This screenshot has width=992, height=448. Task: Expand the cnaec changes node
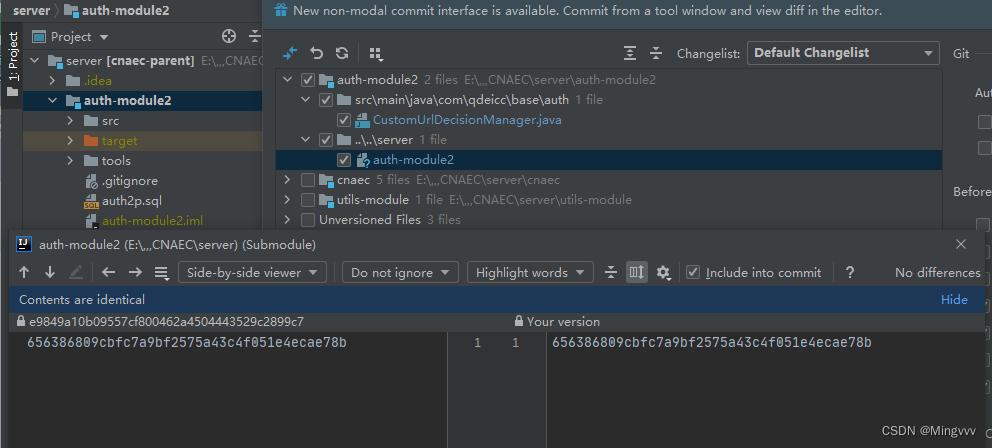click(x=288, y=180)
